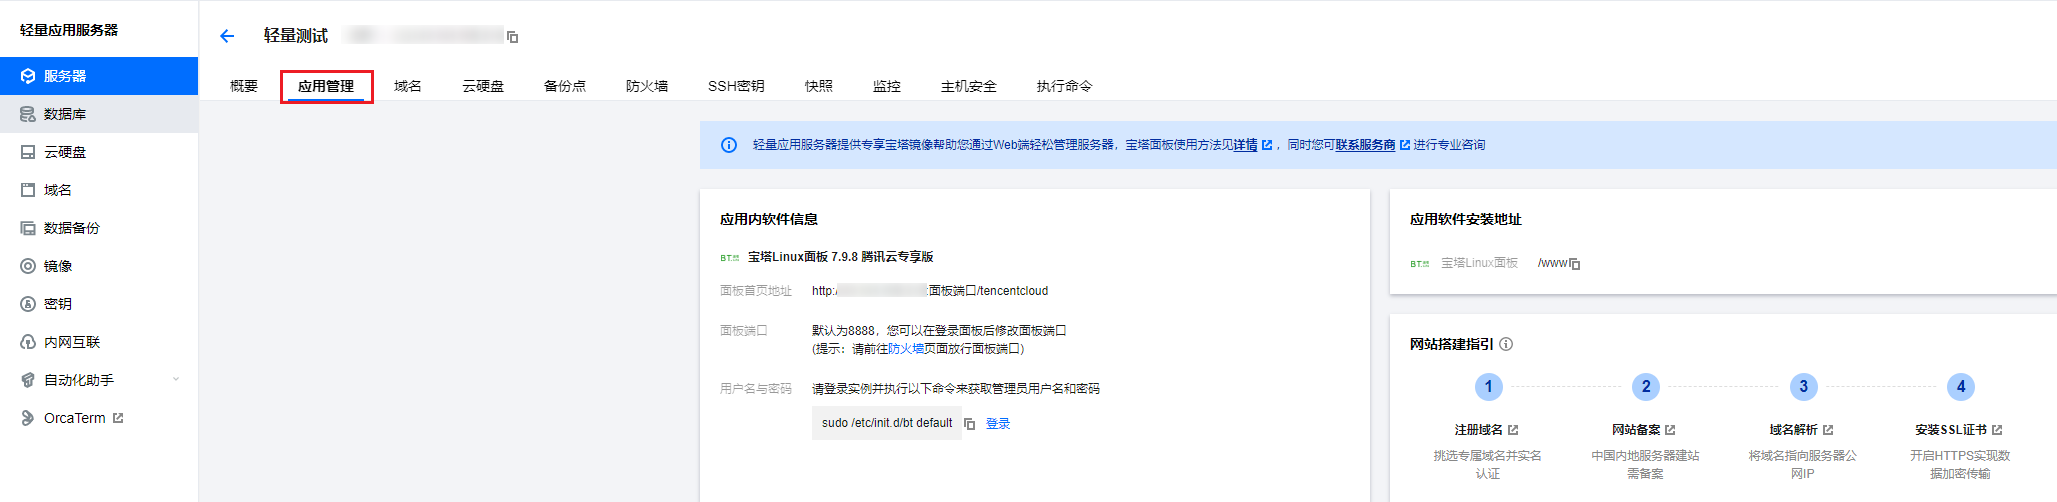Screen dimensions: 2057x502
Task: Click the 应用软件安装地址 heading
Action: coord(1466,219)
